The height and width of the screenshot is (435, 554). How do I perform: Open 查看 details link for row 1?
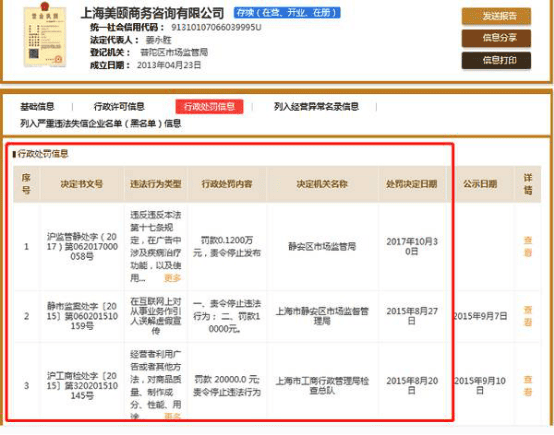528,246
